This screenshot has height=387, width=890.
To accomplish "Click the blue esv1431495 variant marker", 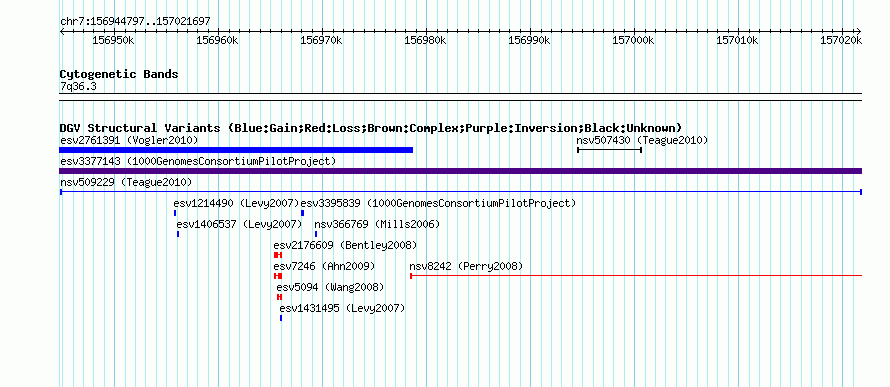I will point(280,318).
